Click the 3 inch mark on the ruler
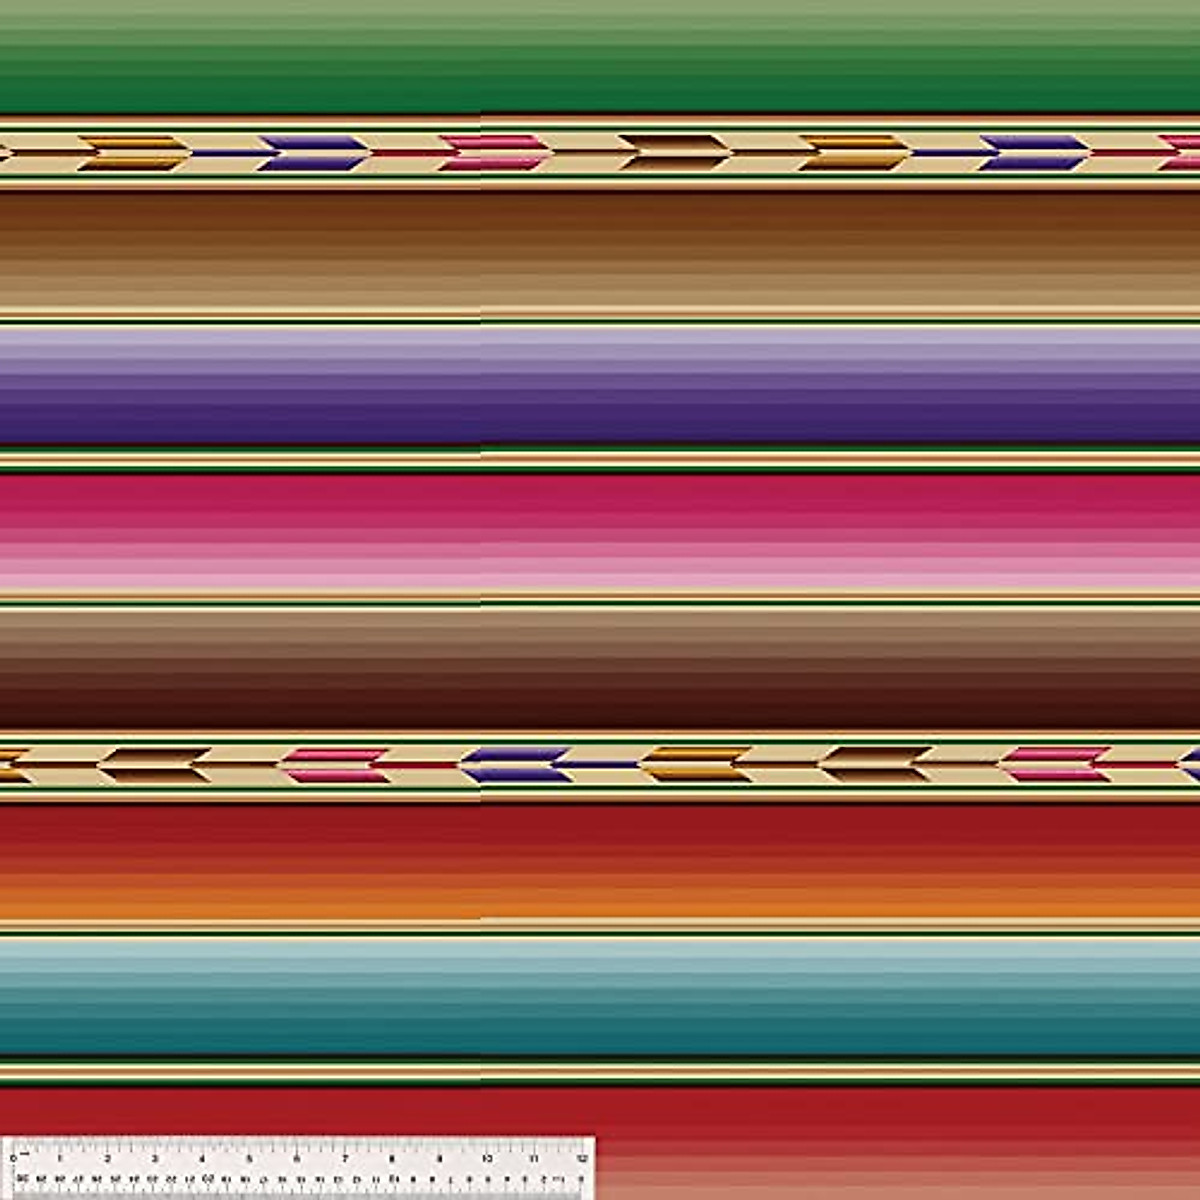1200x1200 pixels. (x=155, y=1158)
